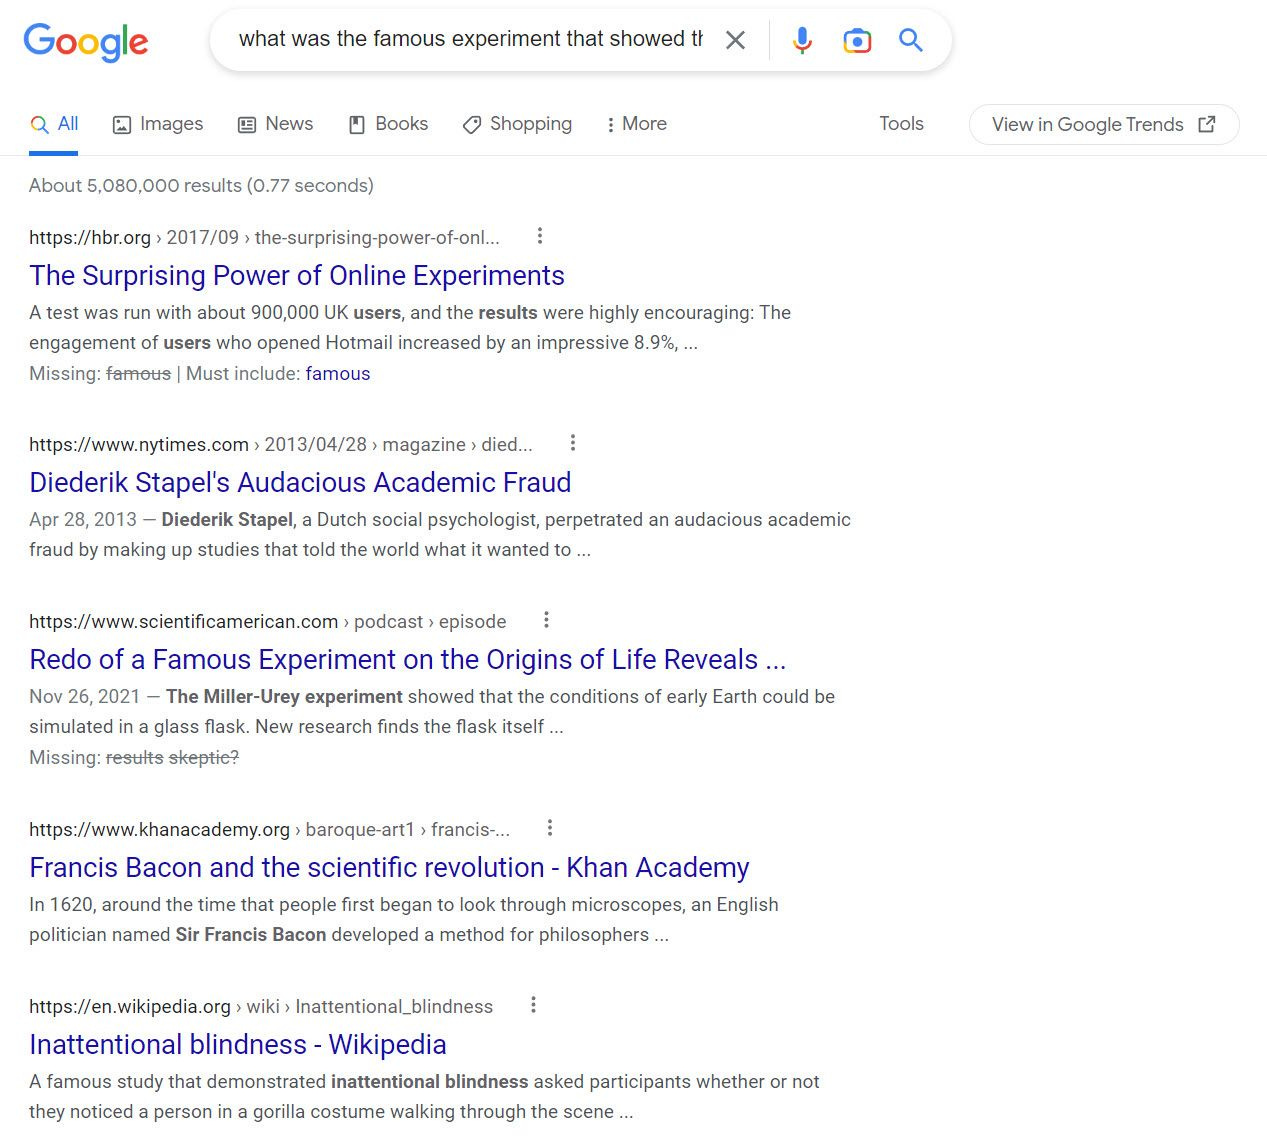Image resolution: width=1267 pixels, height=1142 pixels.
Task: Open search by image camera icon
Action: [857, 40]
